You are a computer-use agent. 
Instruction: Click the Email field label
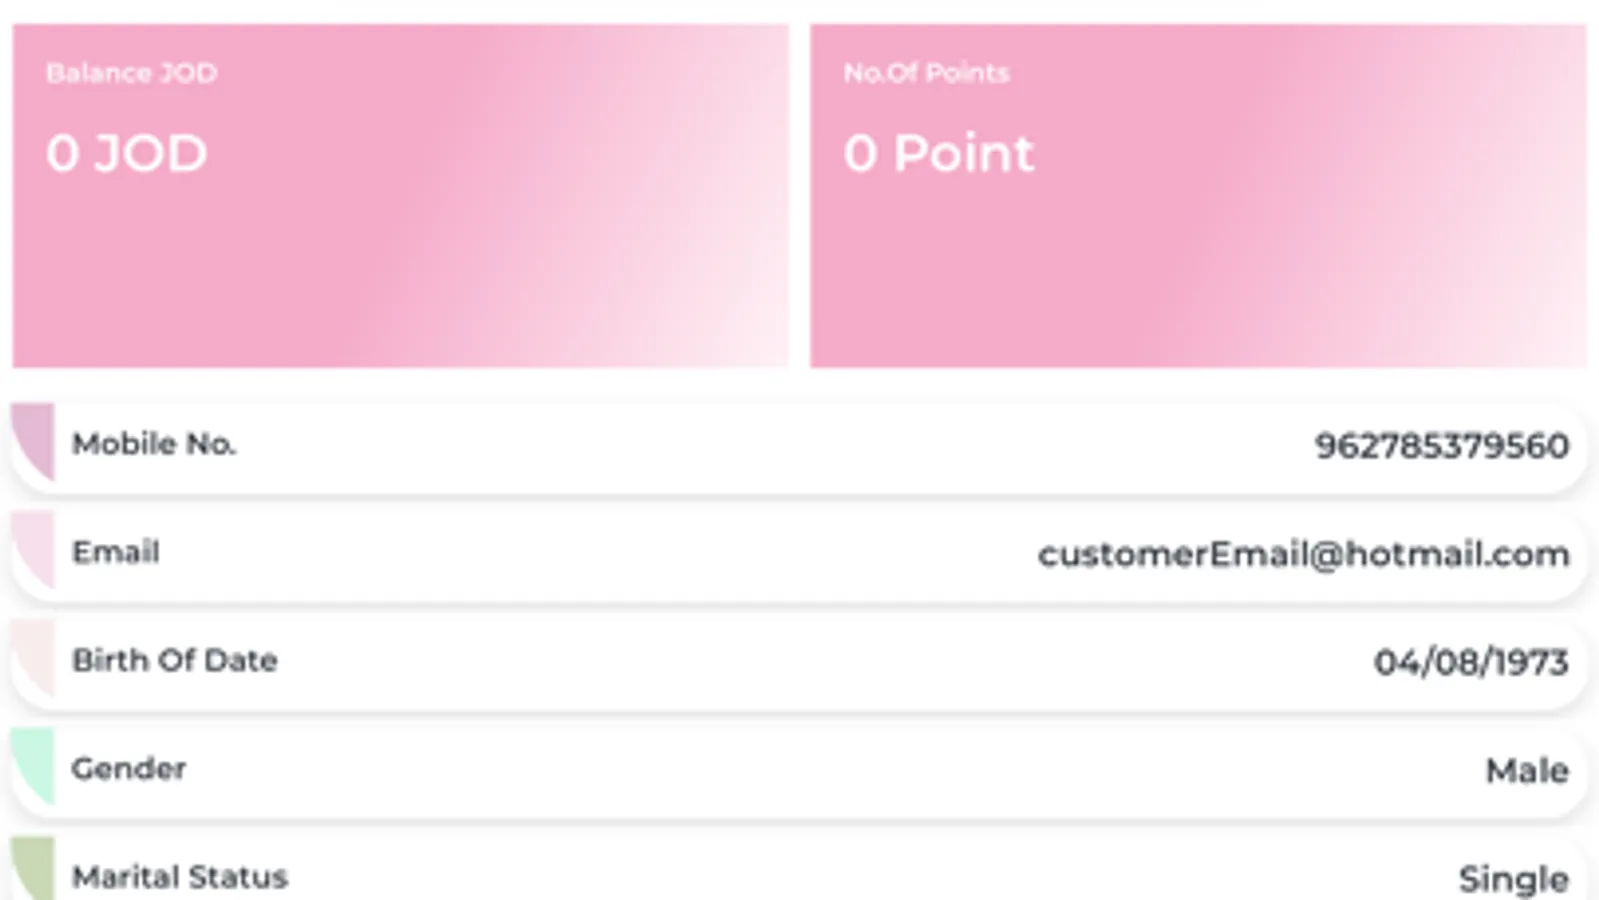[116, 552]
